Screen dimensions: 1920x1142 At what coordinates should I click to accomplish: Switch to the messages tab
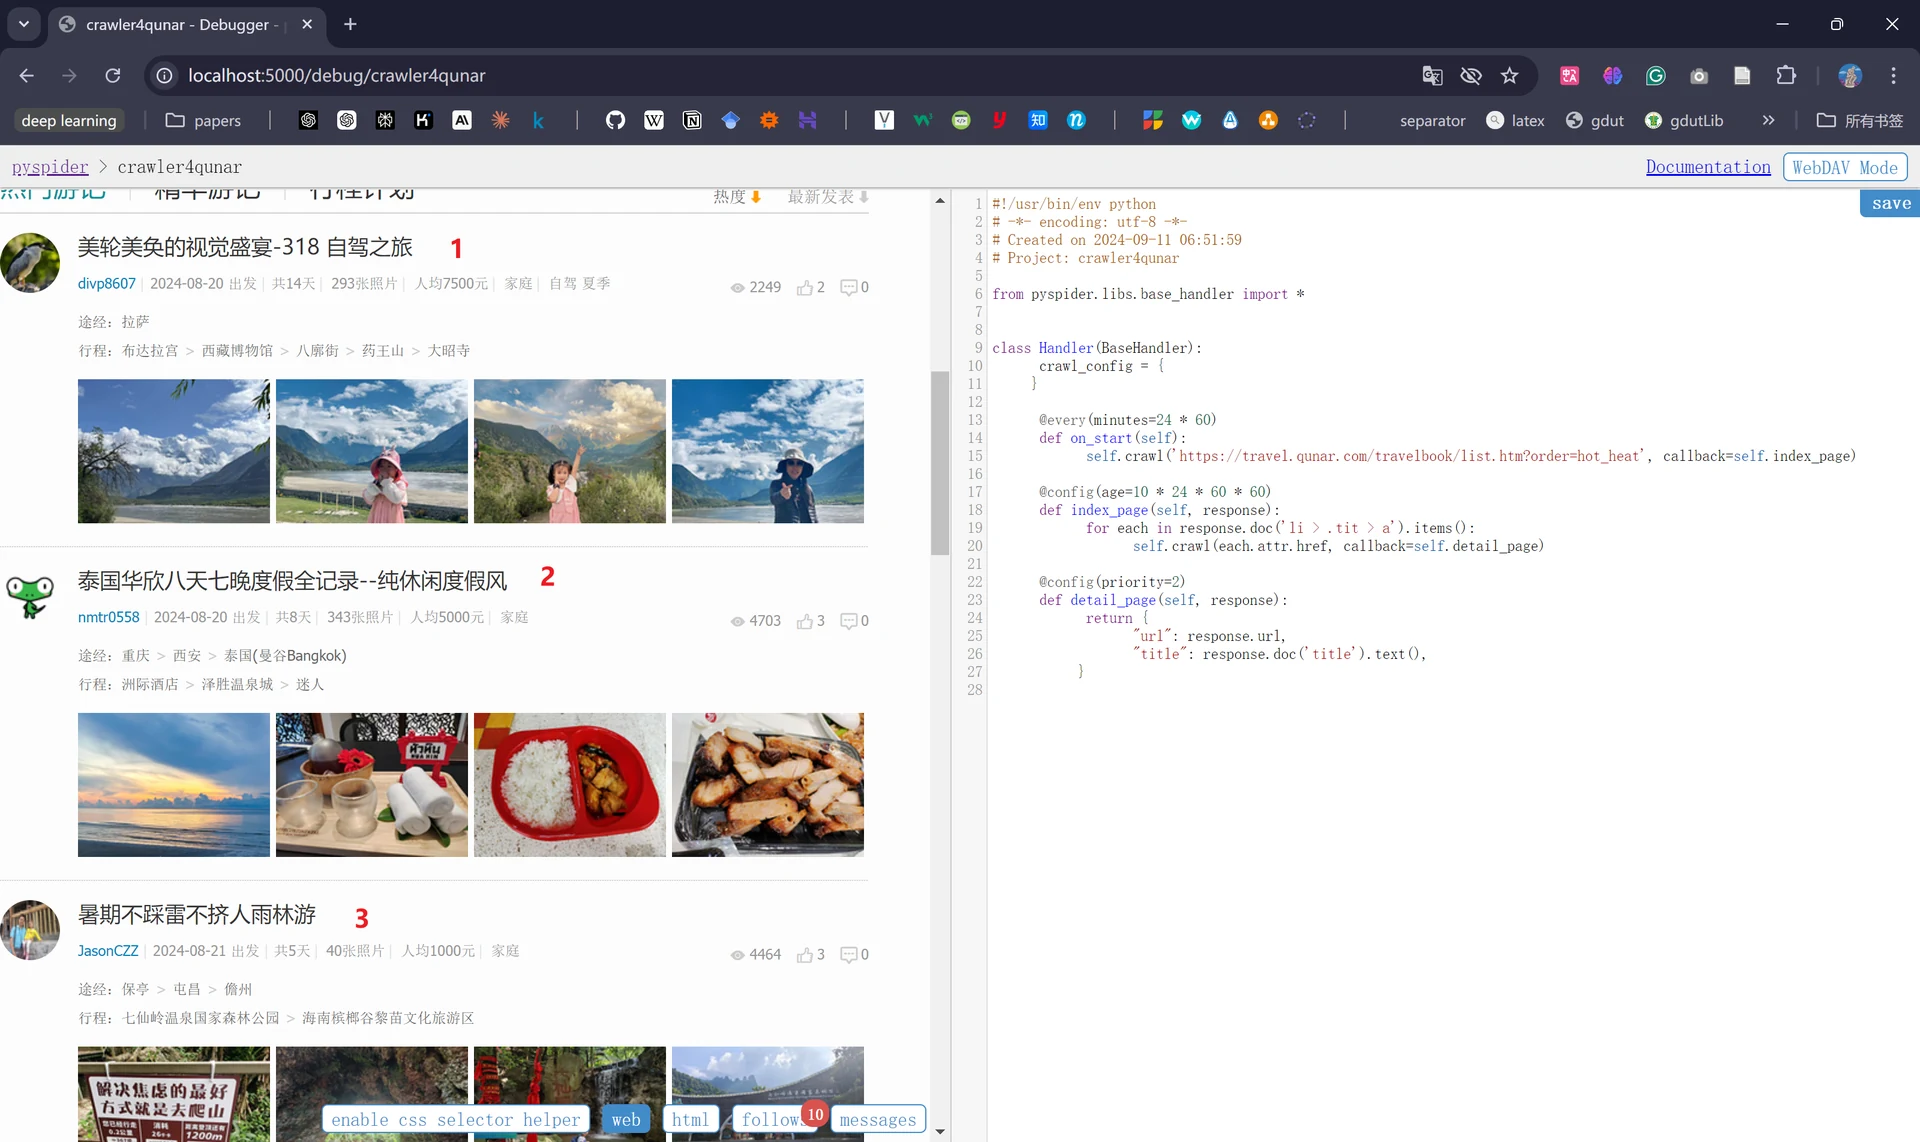pyautogui.click(x=877, y=1120)
